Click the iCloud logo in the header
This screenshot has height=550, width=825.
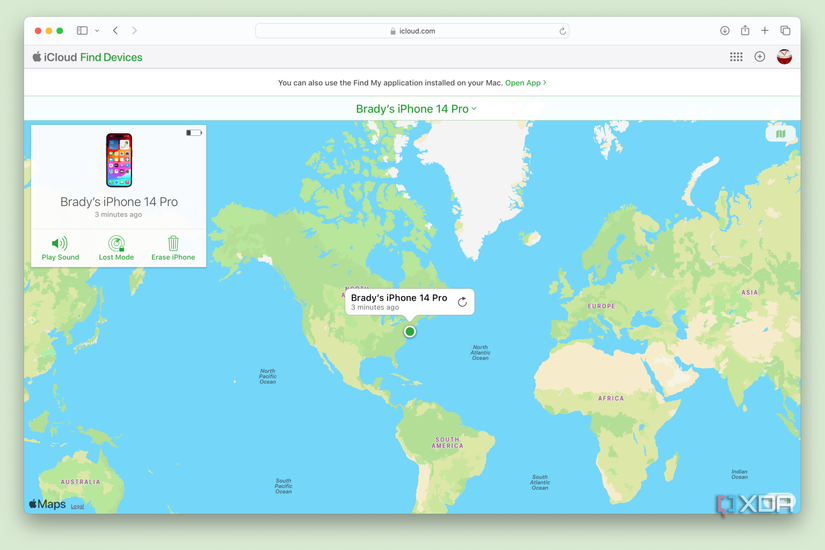tap(55, 57)
